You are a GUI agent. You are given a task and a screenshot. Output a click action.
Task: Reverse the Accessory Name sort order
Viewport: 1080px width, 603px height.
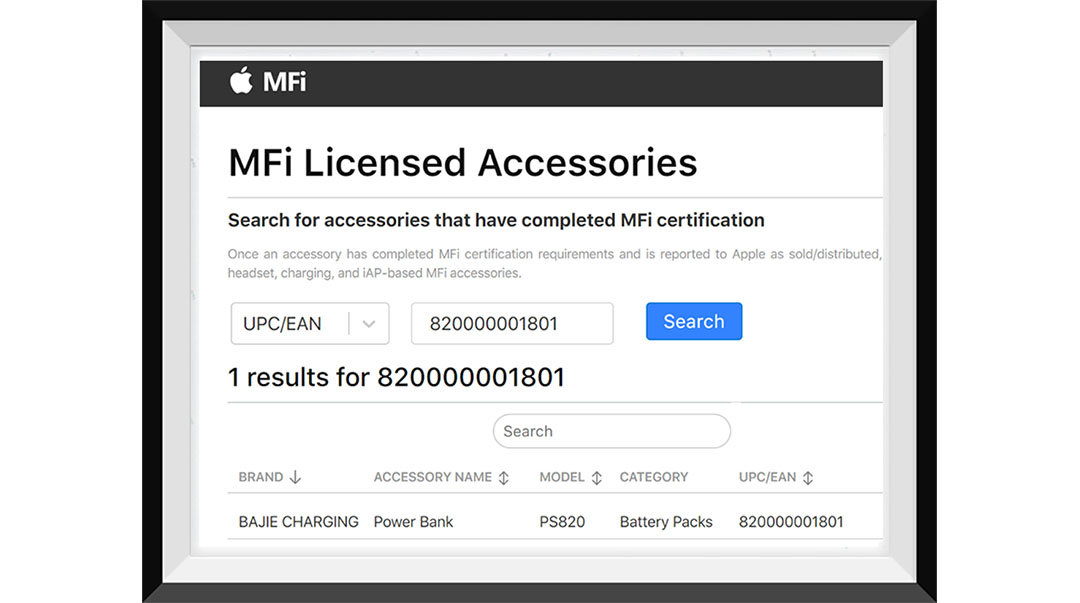503,477
